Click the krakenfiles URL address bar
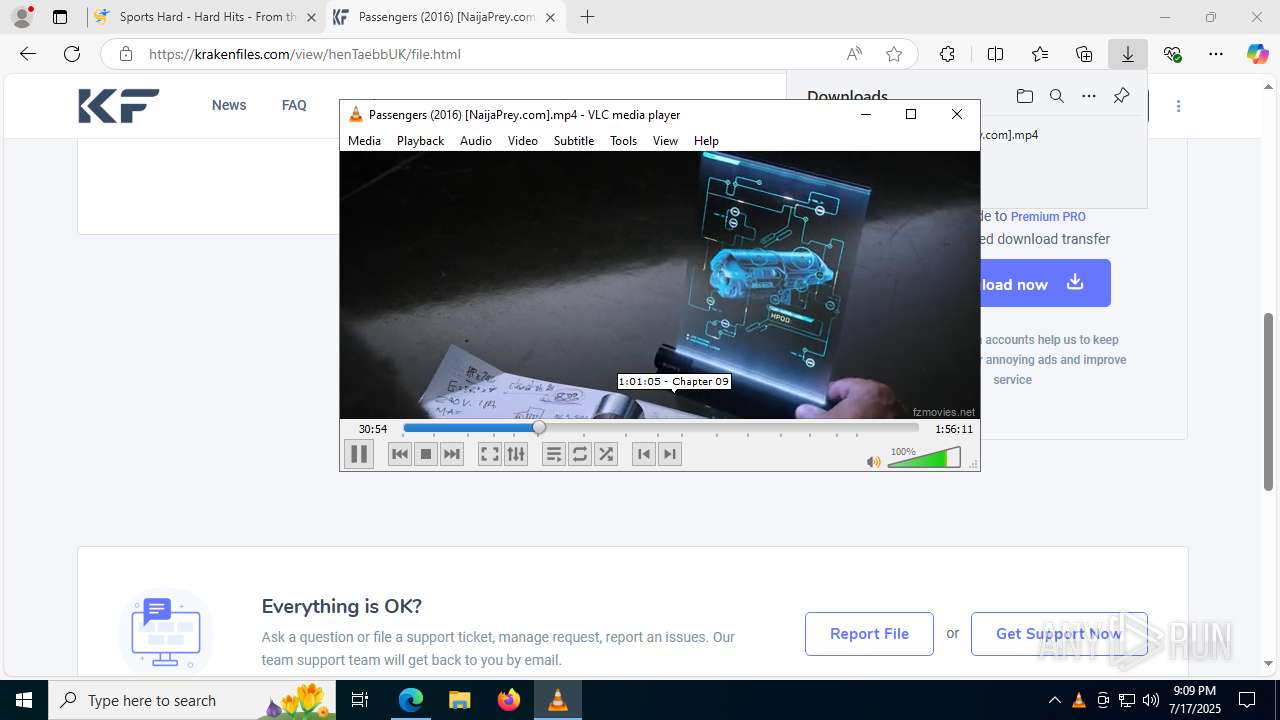The height and width of the screenshot is (720, 1280). click(x=480, y=54)
